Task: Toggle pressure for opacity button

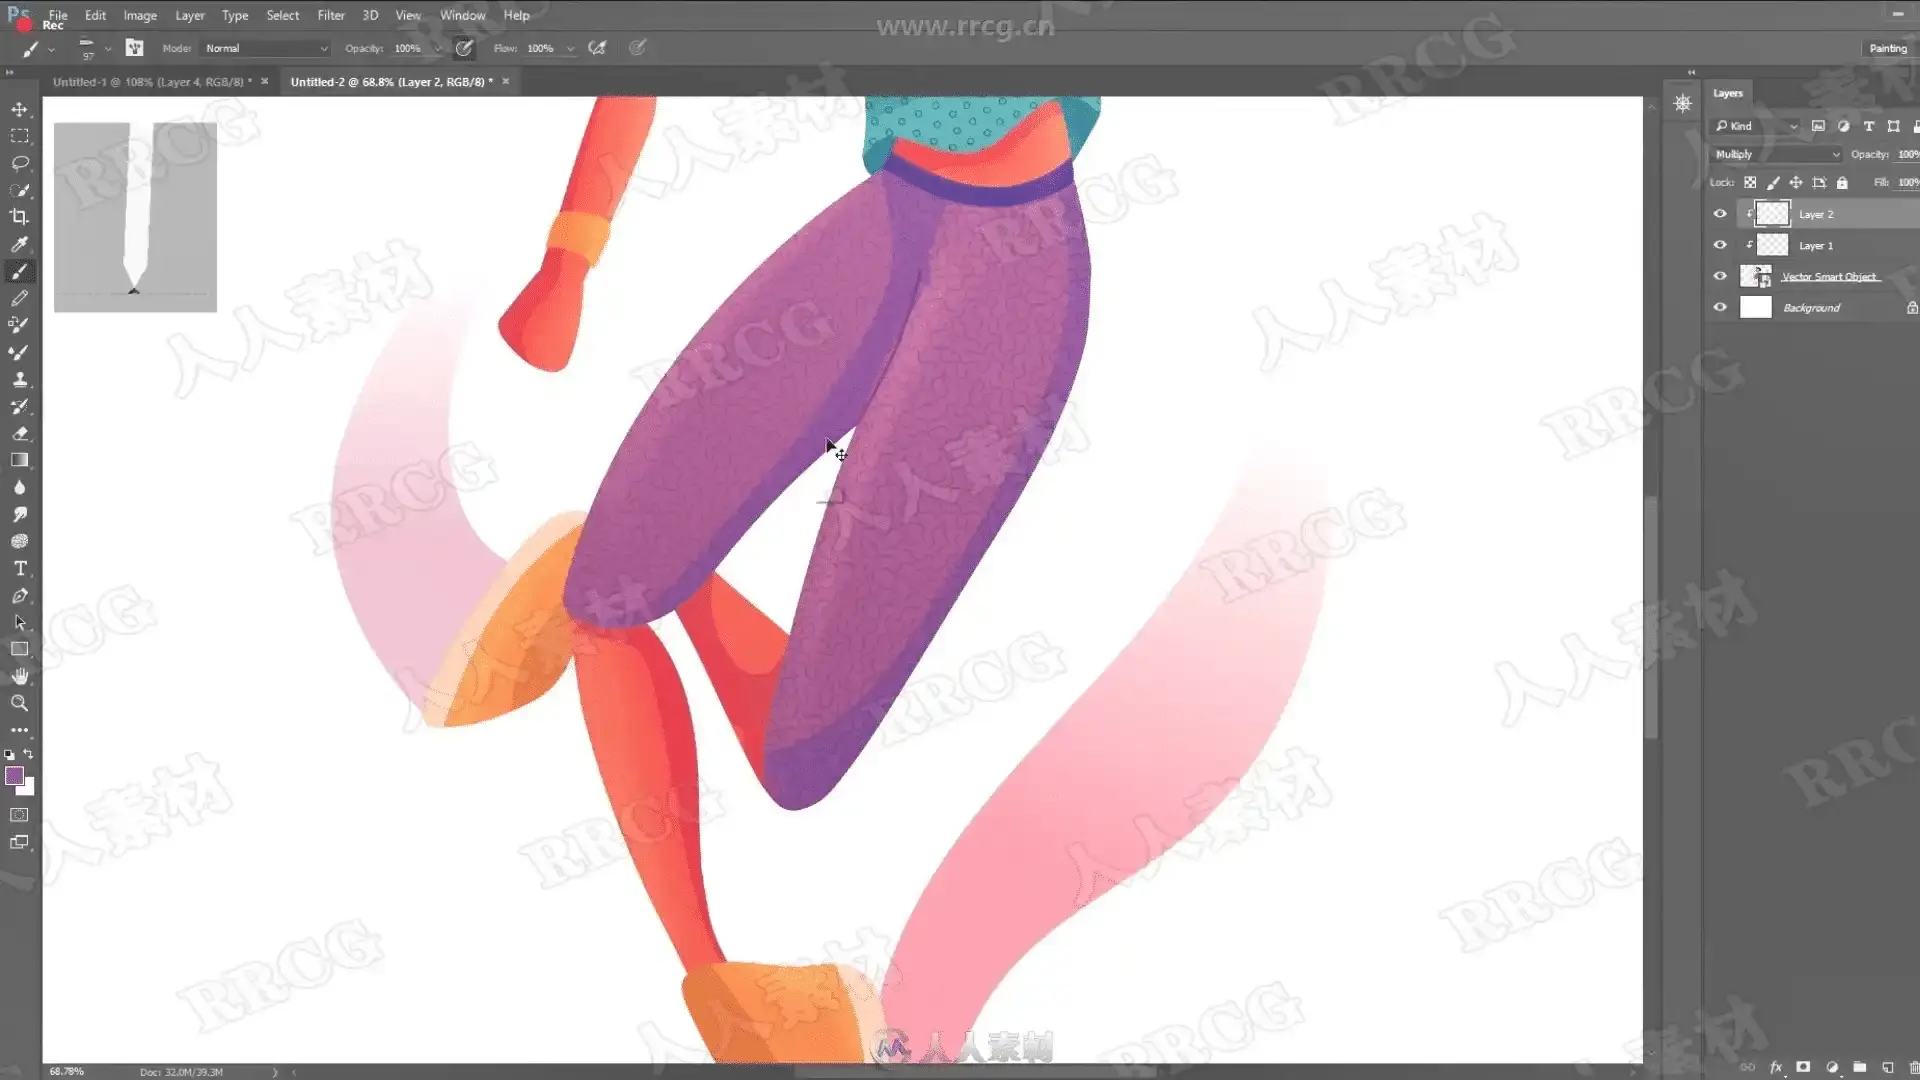Action: (x=464, y=48)
